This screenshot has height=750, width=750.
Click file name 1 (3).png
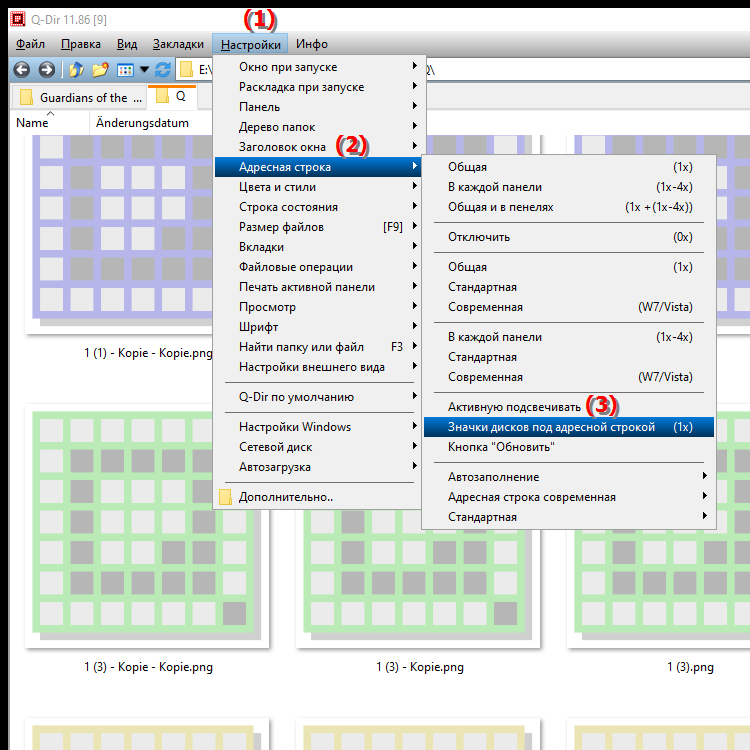coord(690,667)
